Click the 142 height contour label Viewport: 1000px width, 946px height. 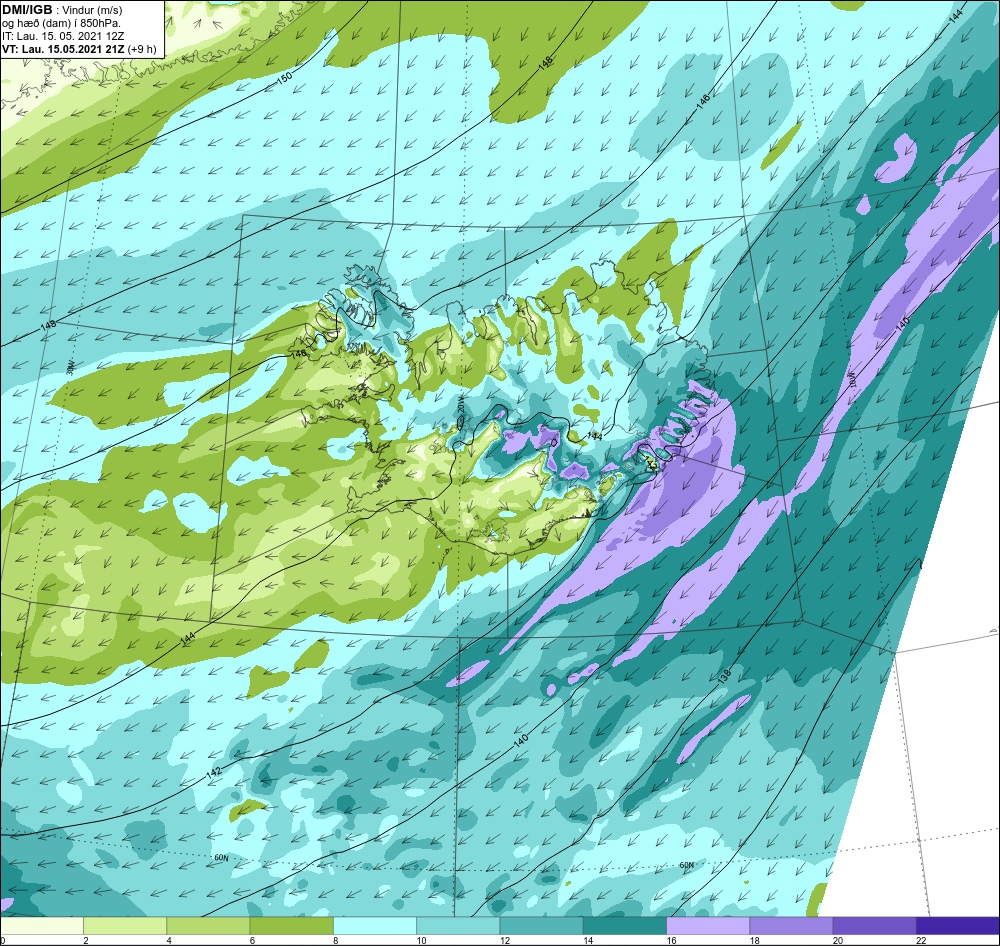tap(214, 772)
